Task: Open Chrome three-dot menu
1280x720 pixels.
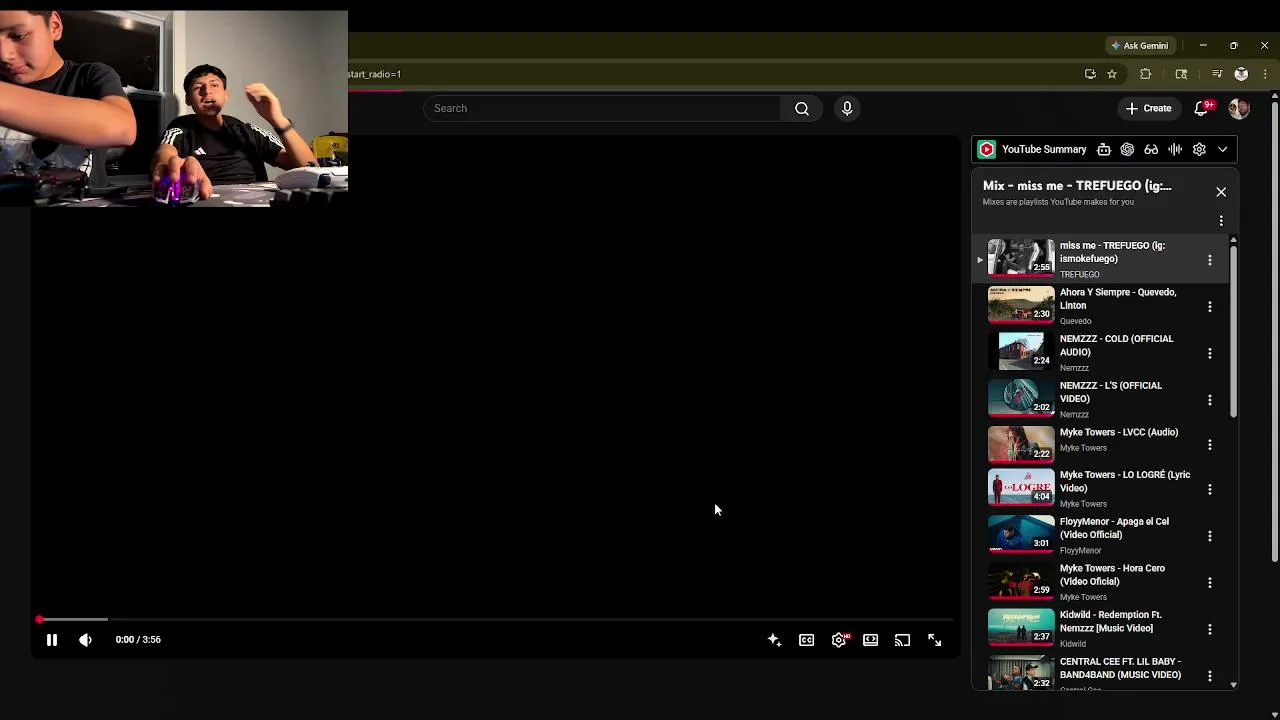Action: tap(1265, 74)
